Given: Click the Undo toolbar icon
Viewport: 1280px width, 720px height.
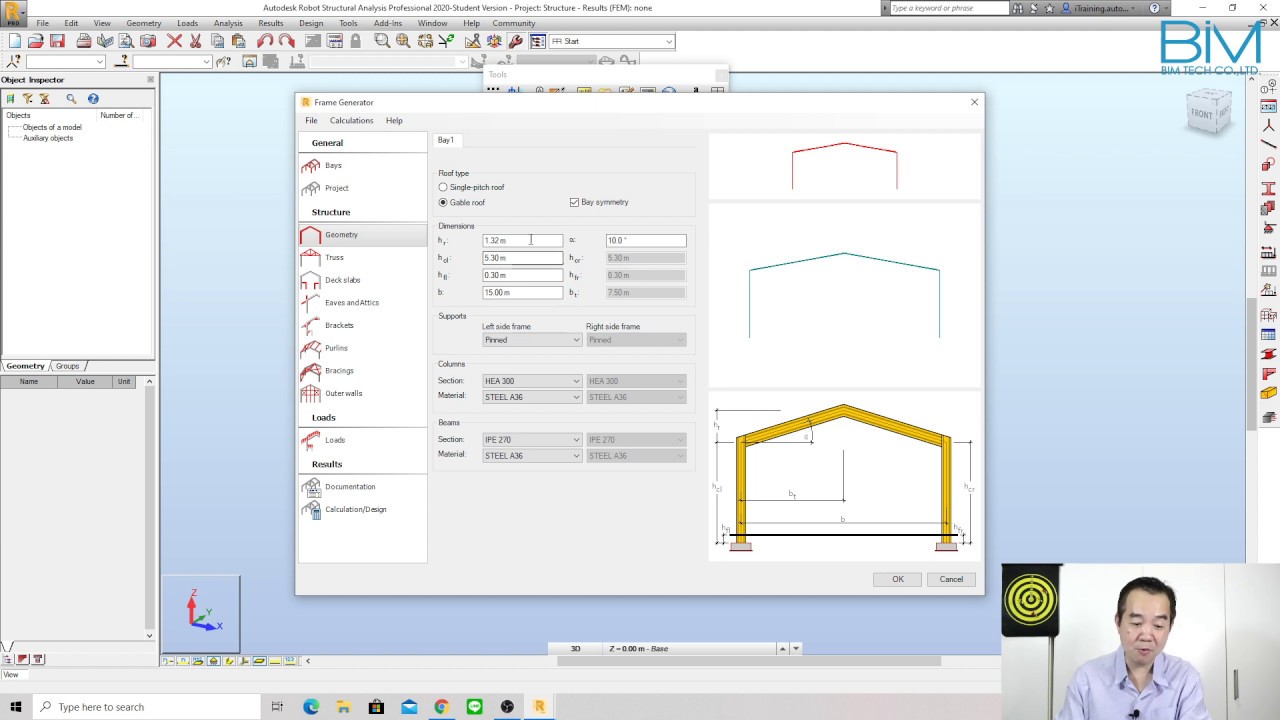Looking at the screenshot, I should click(x=265, y=41).
